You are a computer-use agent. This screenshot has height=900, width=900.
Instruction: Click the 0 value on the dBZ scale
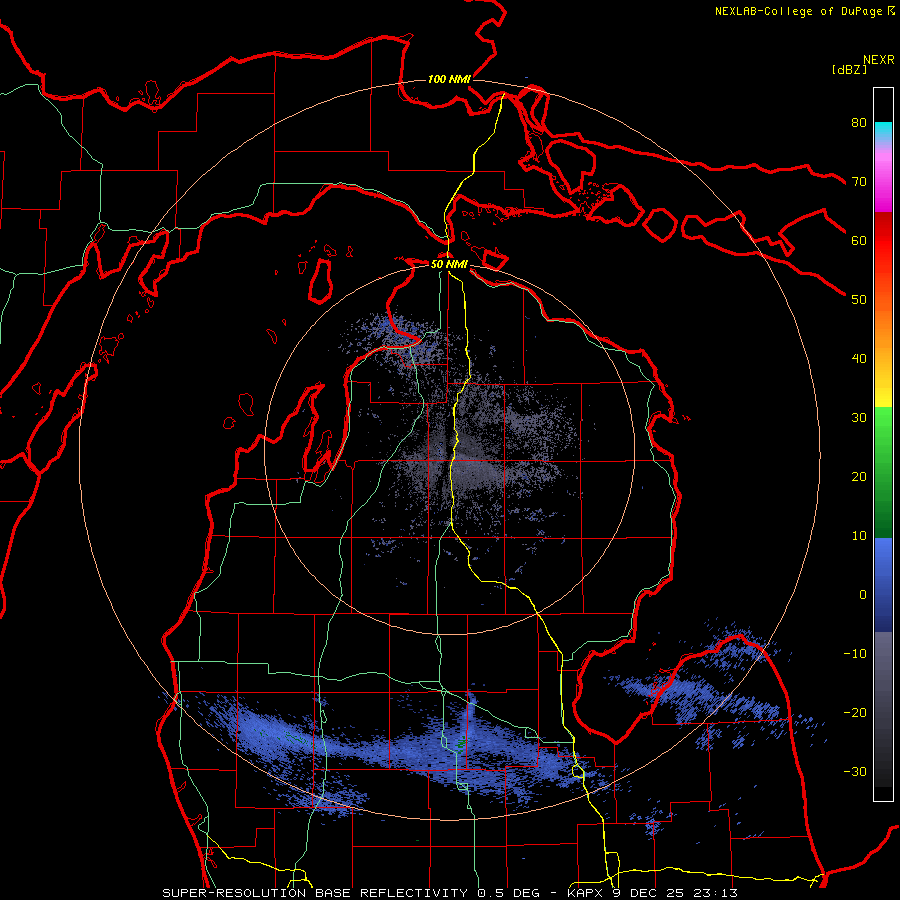863,595
